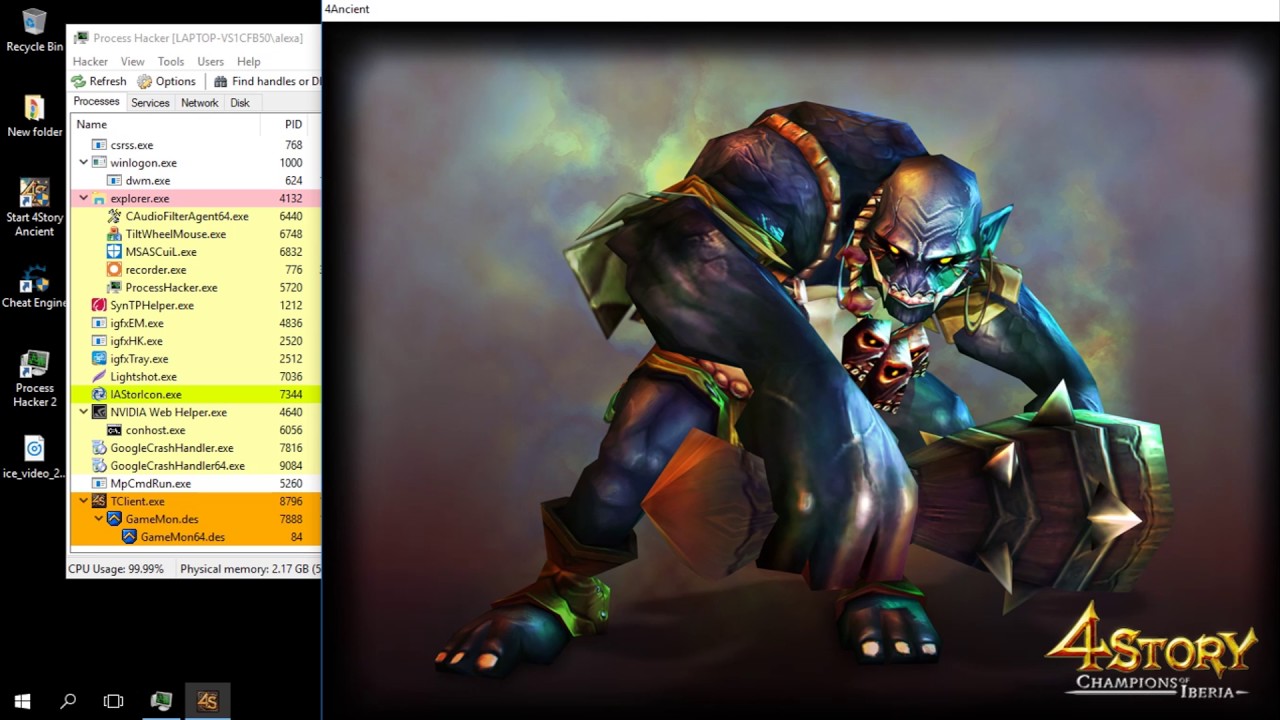Select the dwm.exe process row

coord(196,180)
